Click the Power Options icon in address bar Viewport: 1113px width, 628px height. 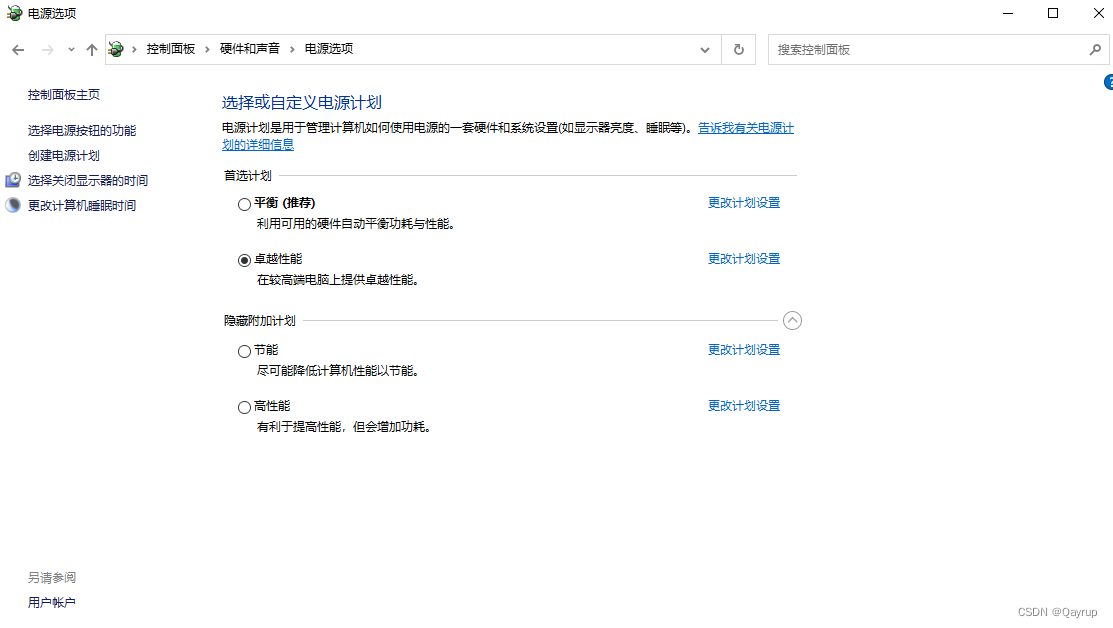pos(116,49)
